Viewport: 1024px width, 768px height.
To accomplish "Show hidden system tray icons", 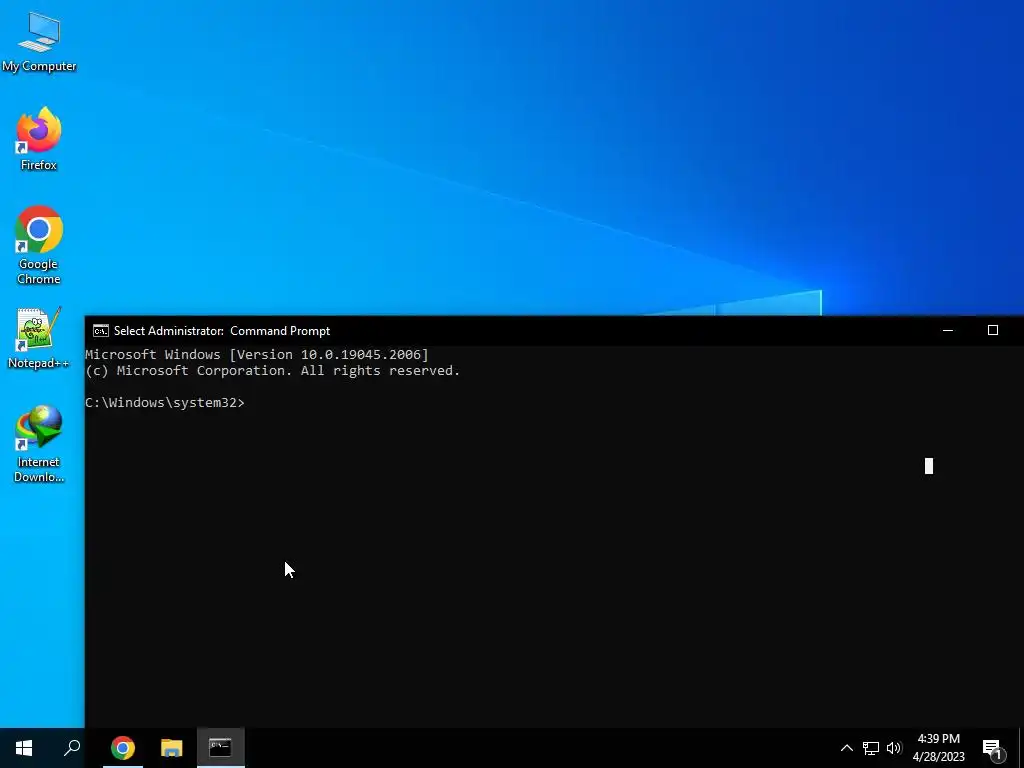I will (846, 748).
